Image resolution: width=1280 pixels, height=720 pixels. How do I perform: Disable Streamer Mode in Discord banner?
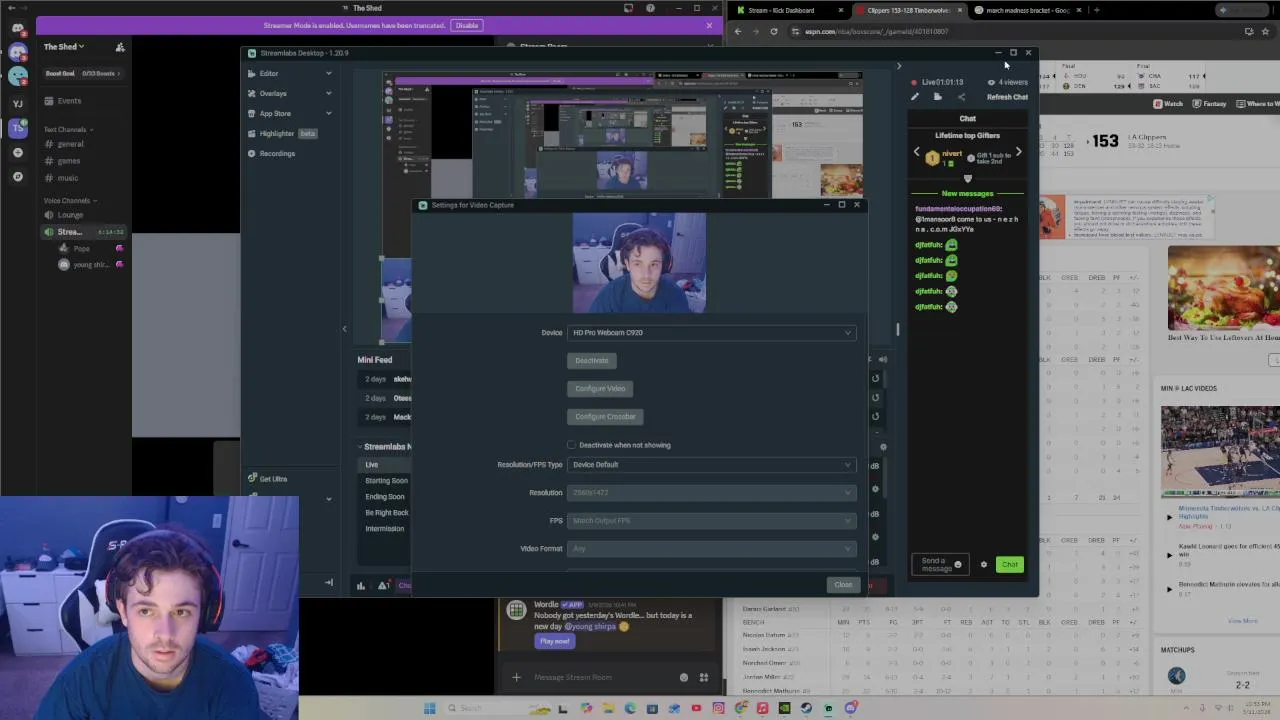pos(466,25)
